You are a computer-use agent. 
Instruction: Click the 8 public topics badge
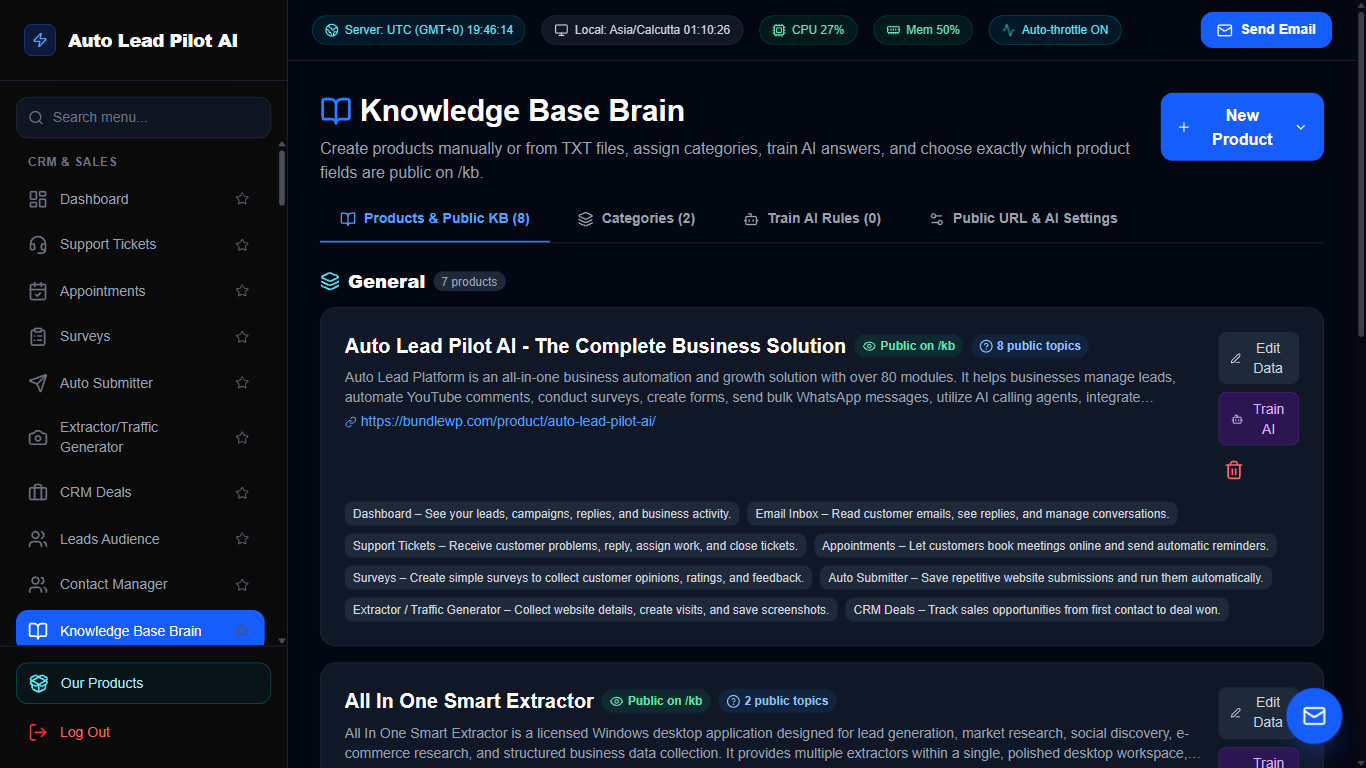pos(1030,346)
